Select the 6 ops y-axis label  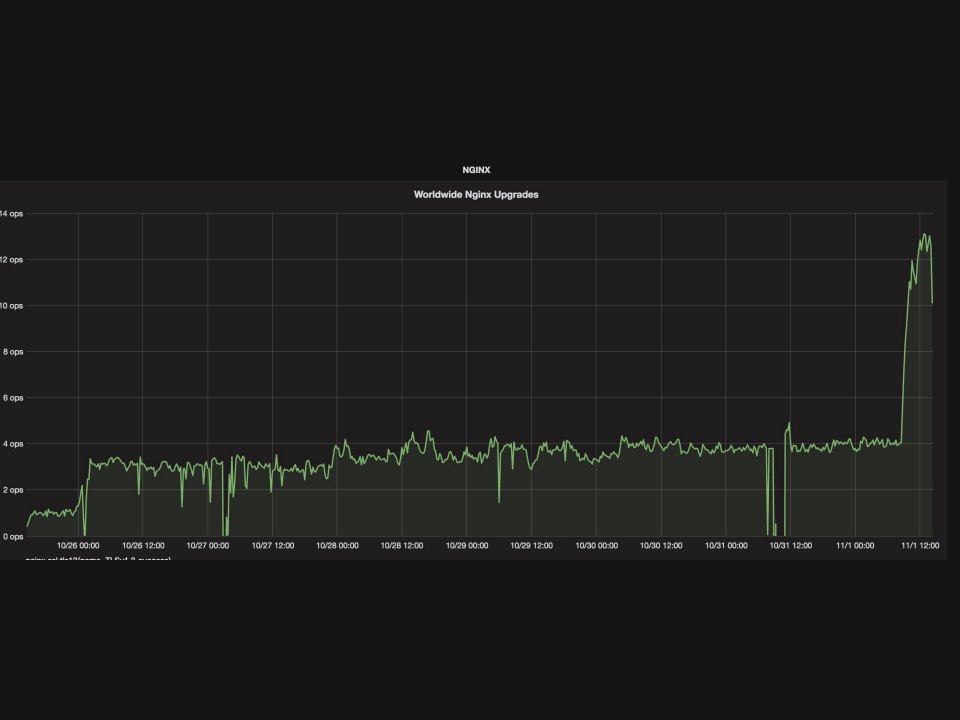(10, 398)
